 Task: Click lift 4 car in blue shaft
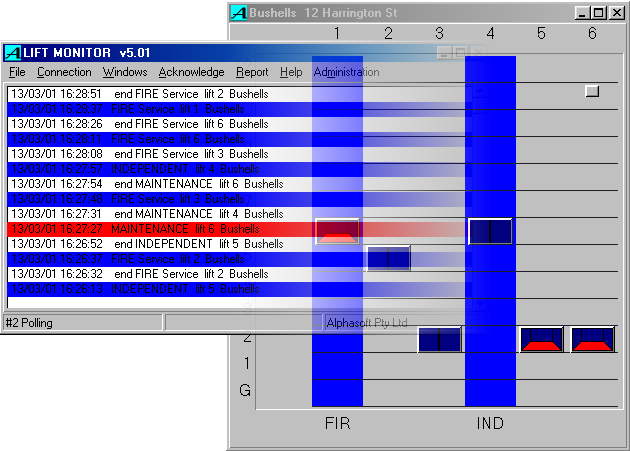pos(490,231)
